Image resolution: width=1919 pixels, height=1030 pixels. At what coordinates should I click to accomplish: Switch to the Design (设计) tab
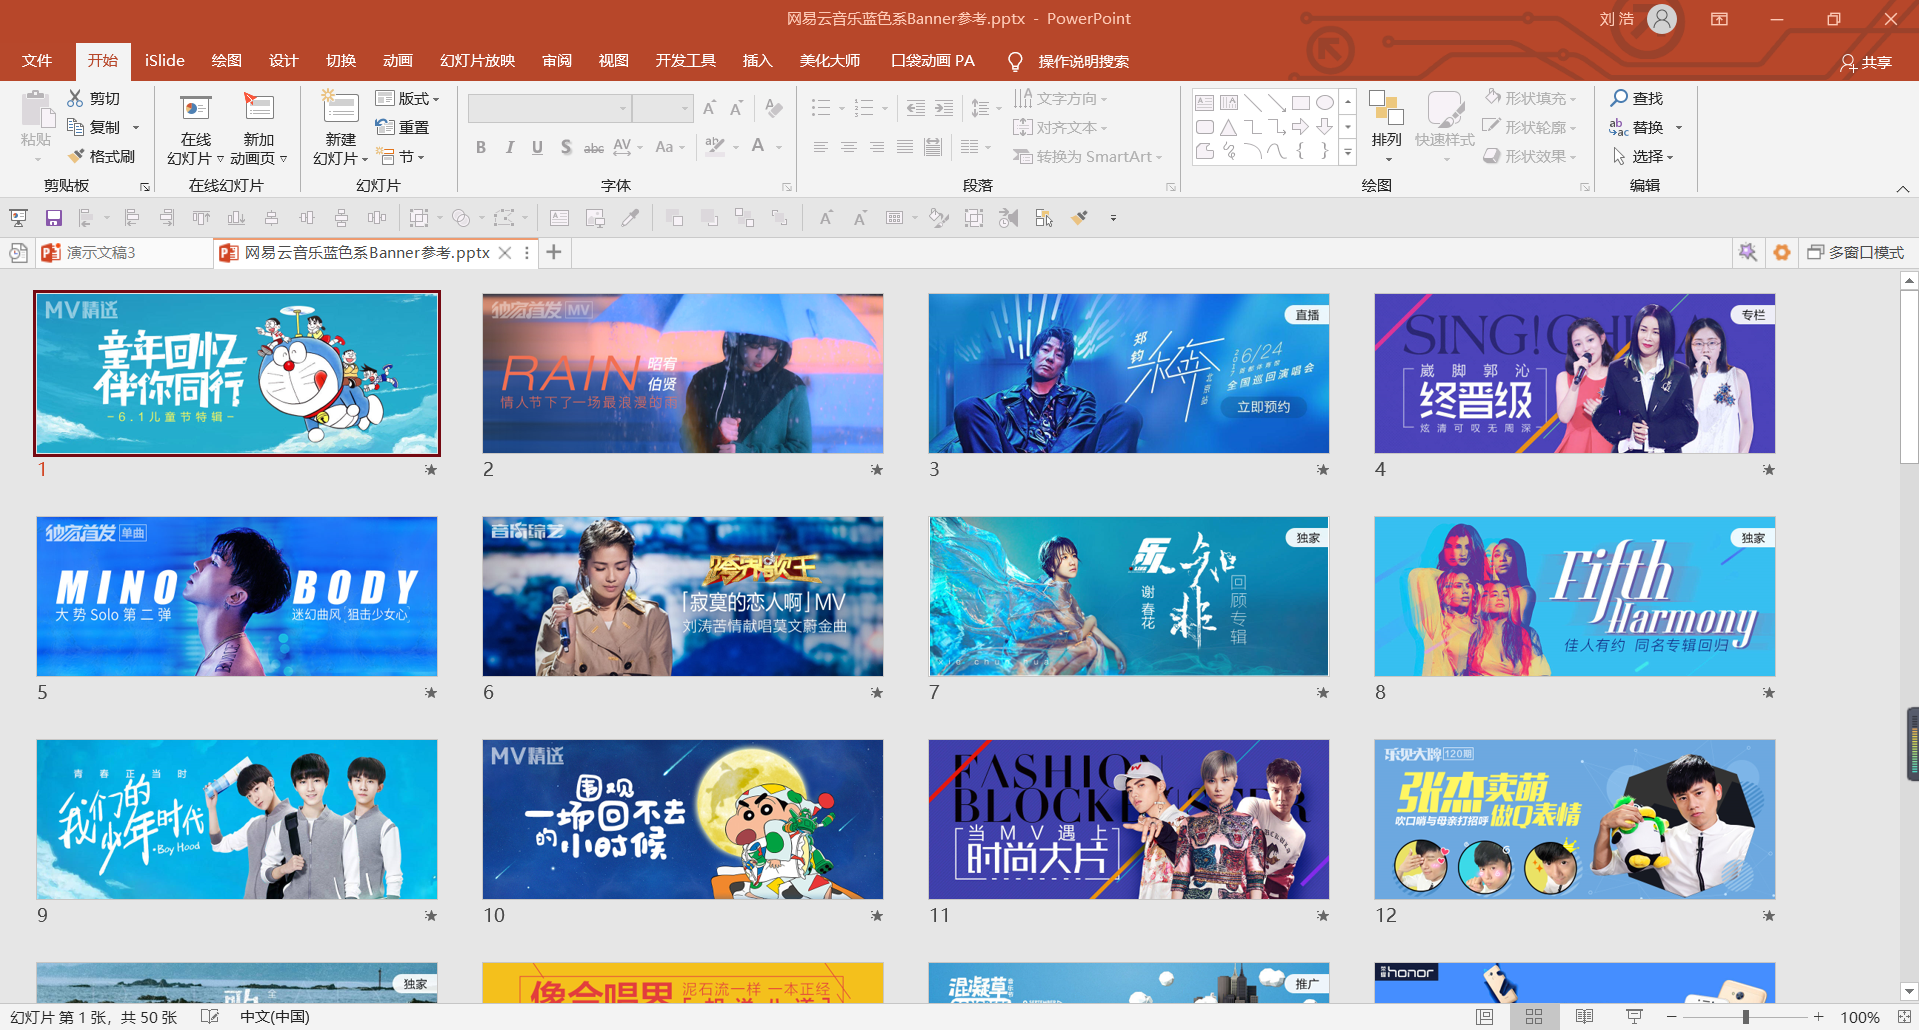pyautogui.click(x=284, y=61)
